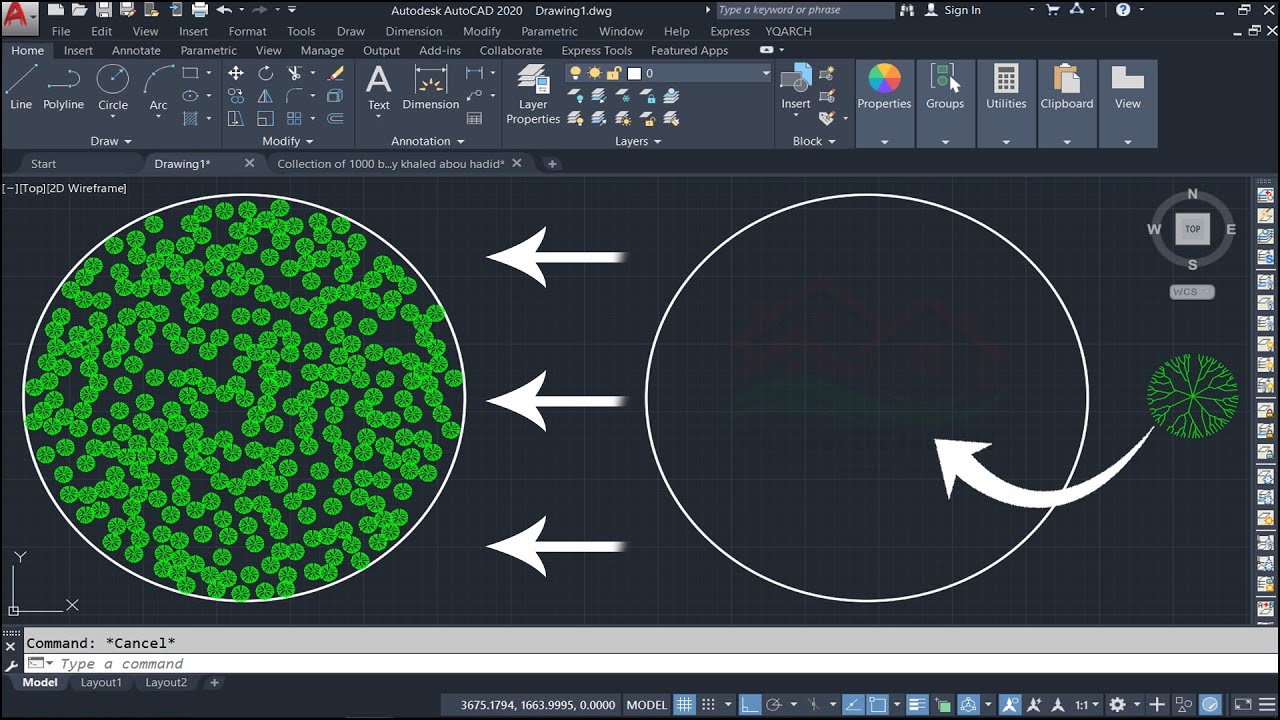This screenshot has height=720, width=1280.
Task: Open the Utilities calculator panel
Action: tap(1006, 87)
